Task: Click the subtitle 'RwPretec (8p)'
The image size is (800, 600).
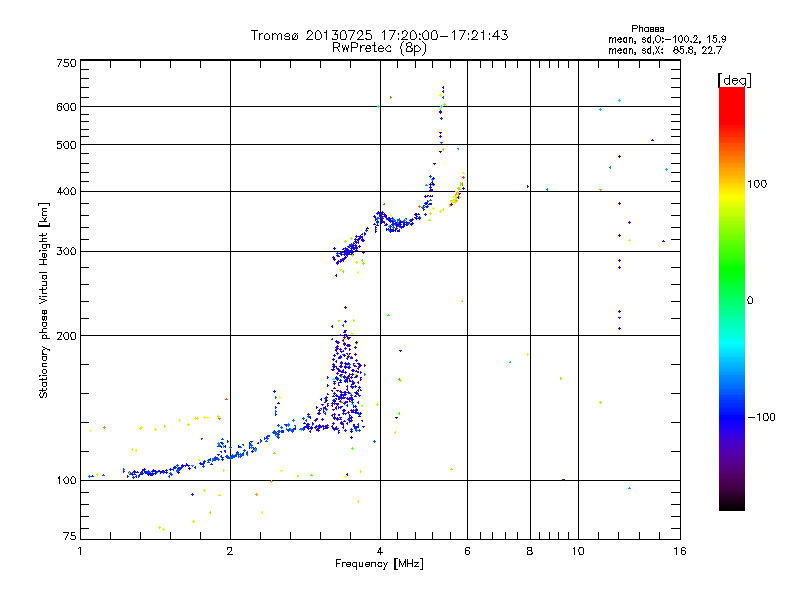Action: click(379, 48)
